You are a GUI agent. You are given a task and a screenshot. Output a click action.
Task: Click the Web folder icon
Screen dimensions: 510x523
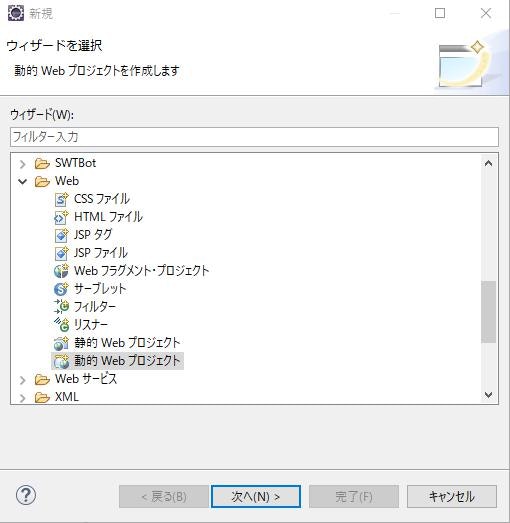[x=42, y=181]
